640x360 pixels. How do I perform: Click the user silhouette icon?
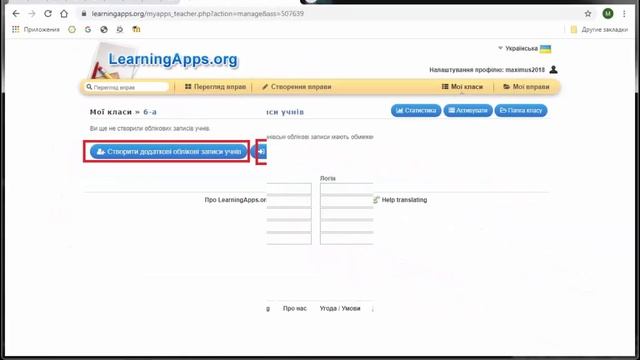pos(553,70)
